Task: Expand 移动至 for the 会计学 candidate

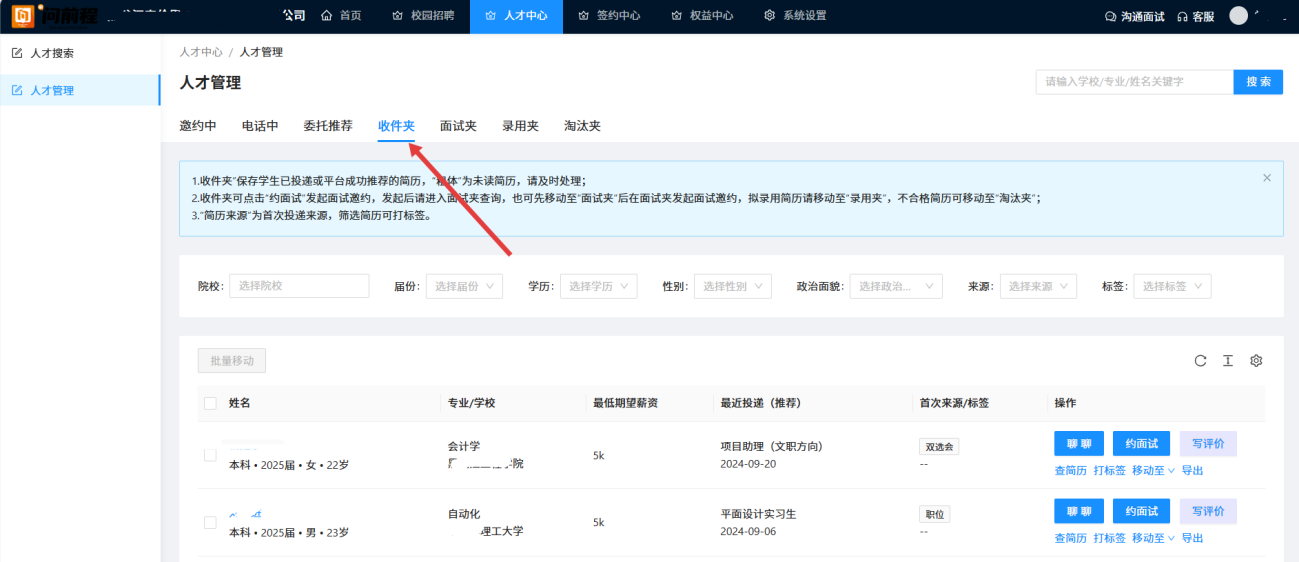Action: [1153, 470]
